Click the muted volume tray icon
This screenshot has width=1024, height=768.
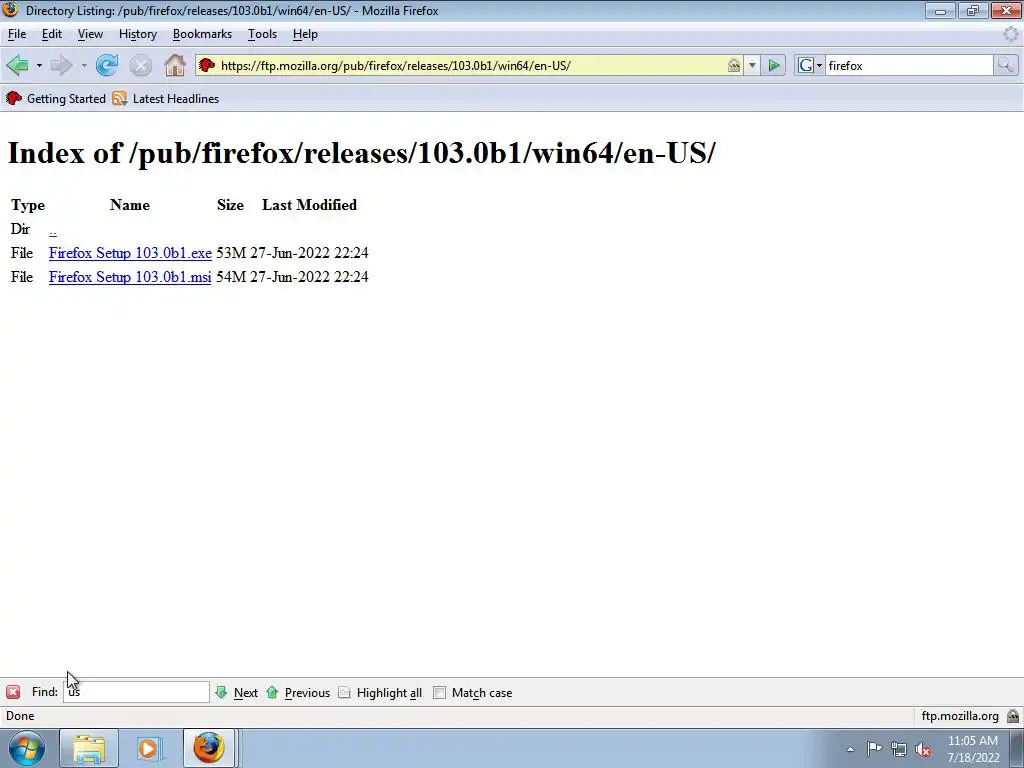pyautogui.click(x=923, y=749)
